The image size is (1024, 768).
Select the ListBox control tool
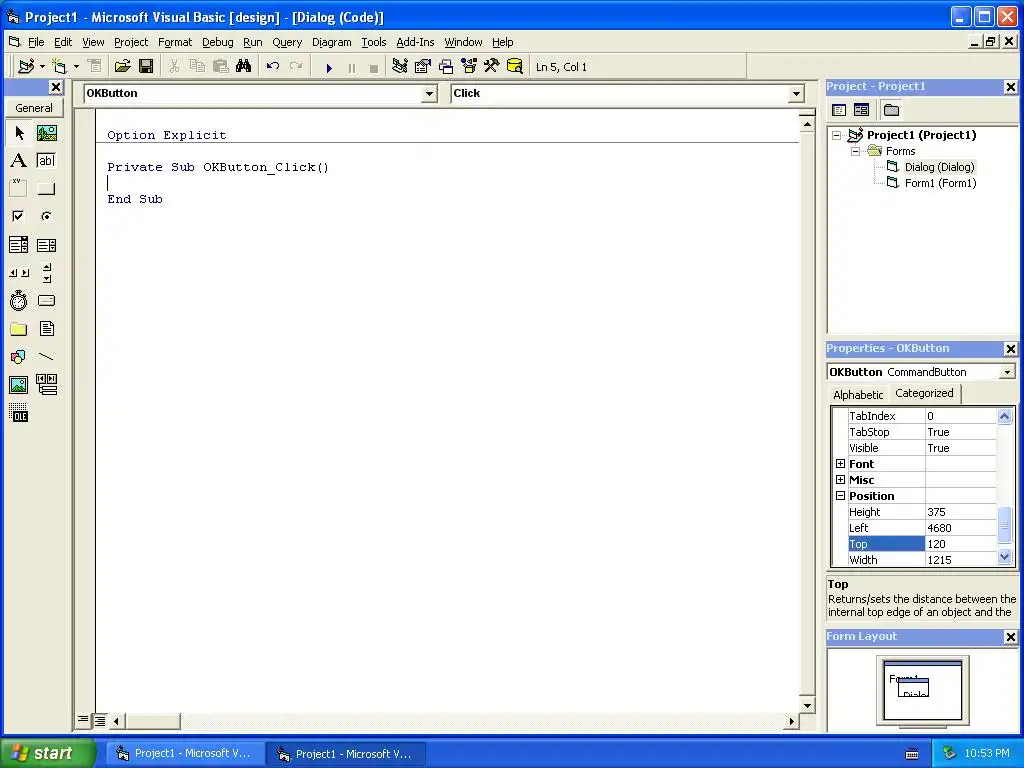(x=46, y=245)
